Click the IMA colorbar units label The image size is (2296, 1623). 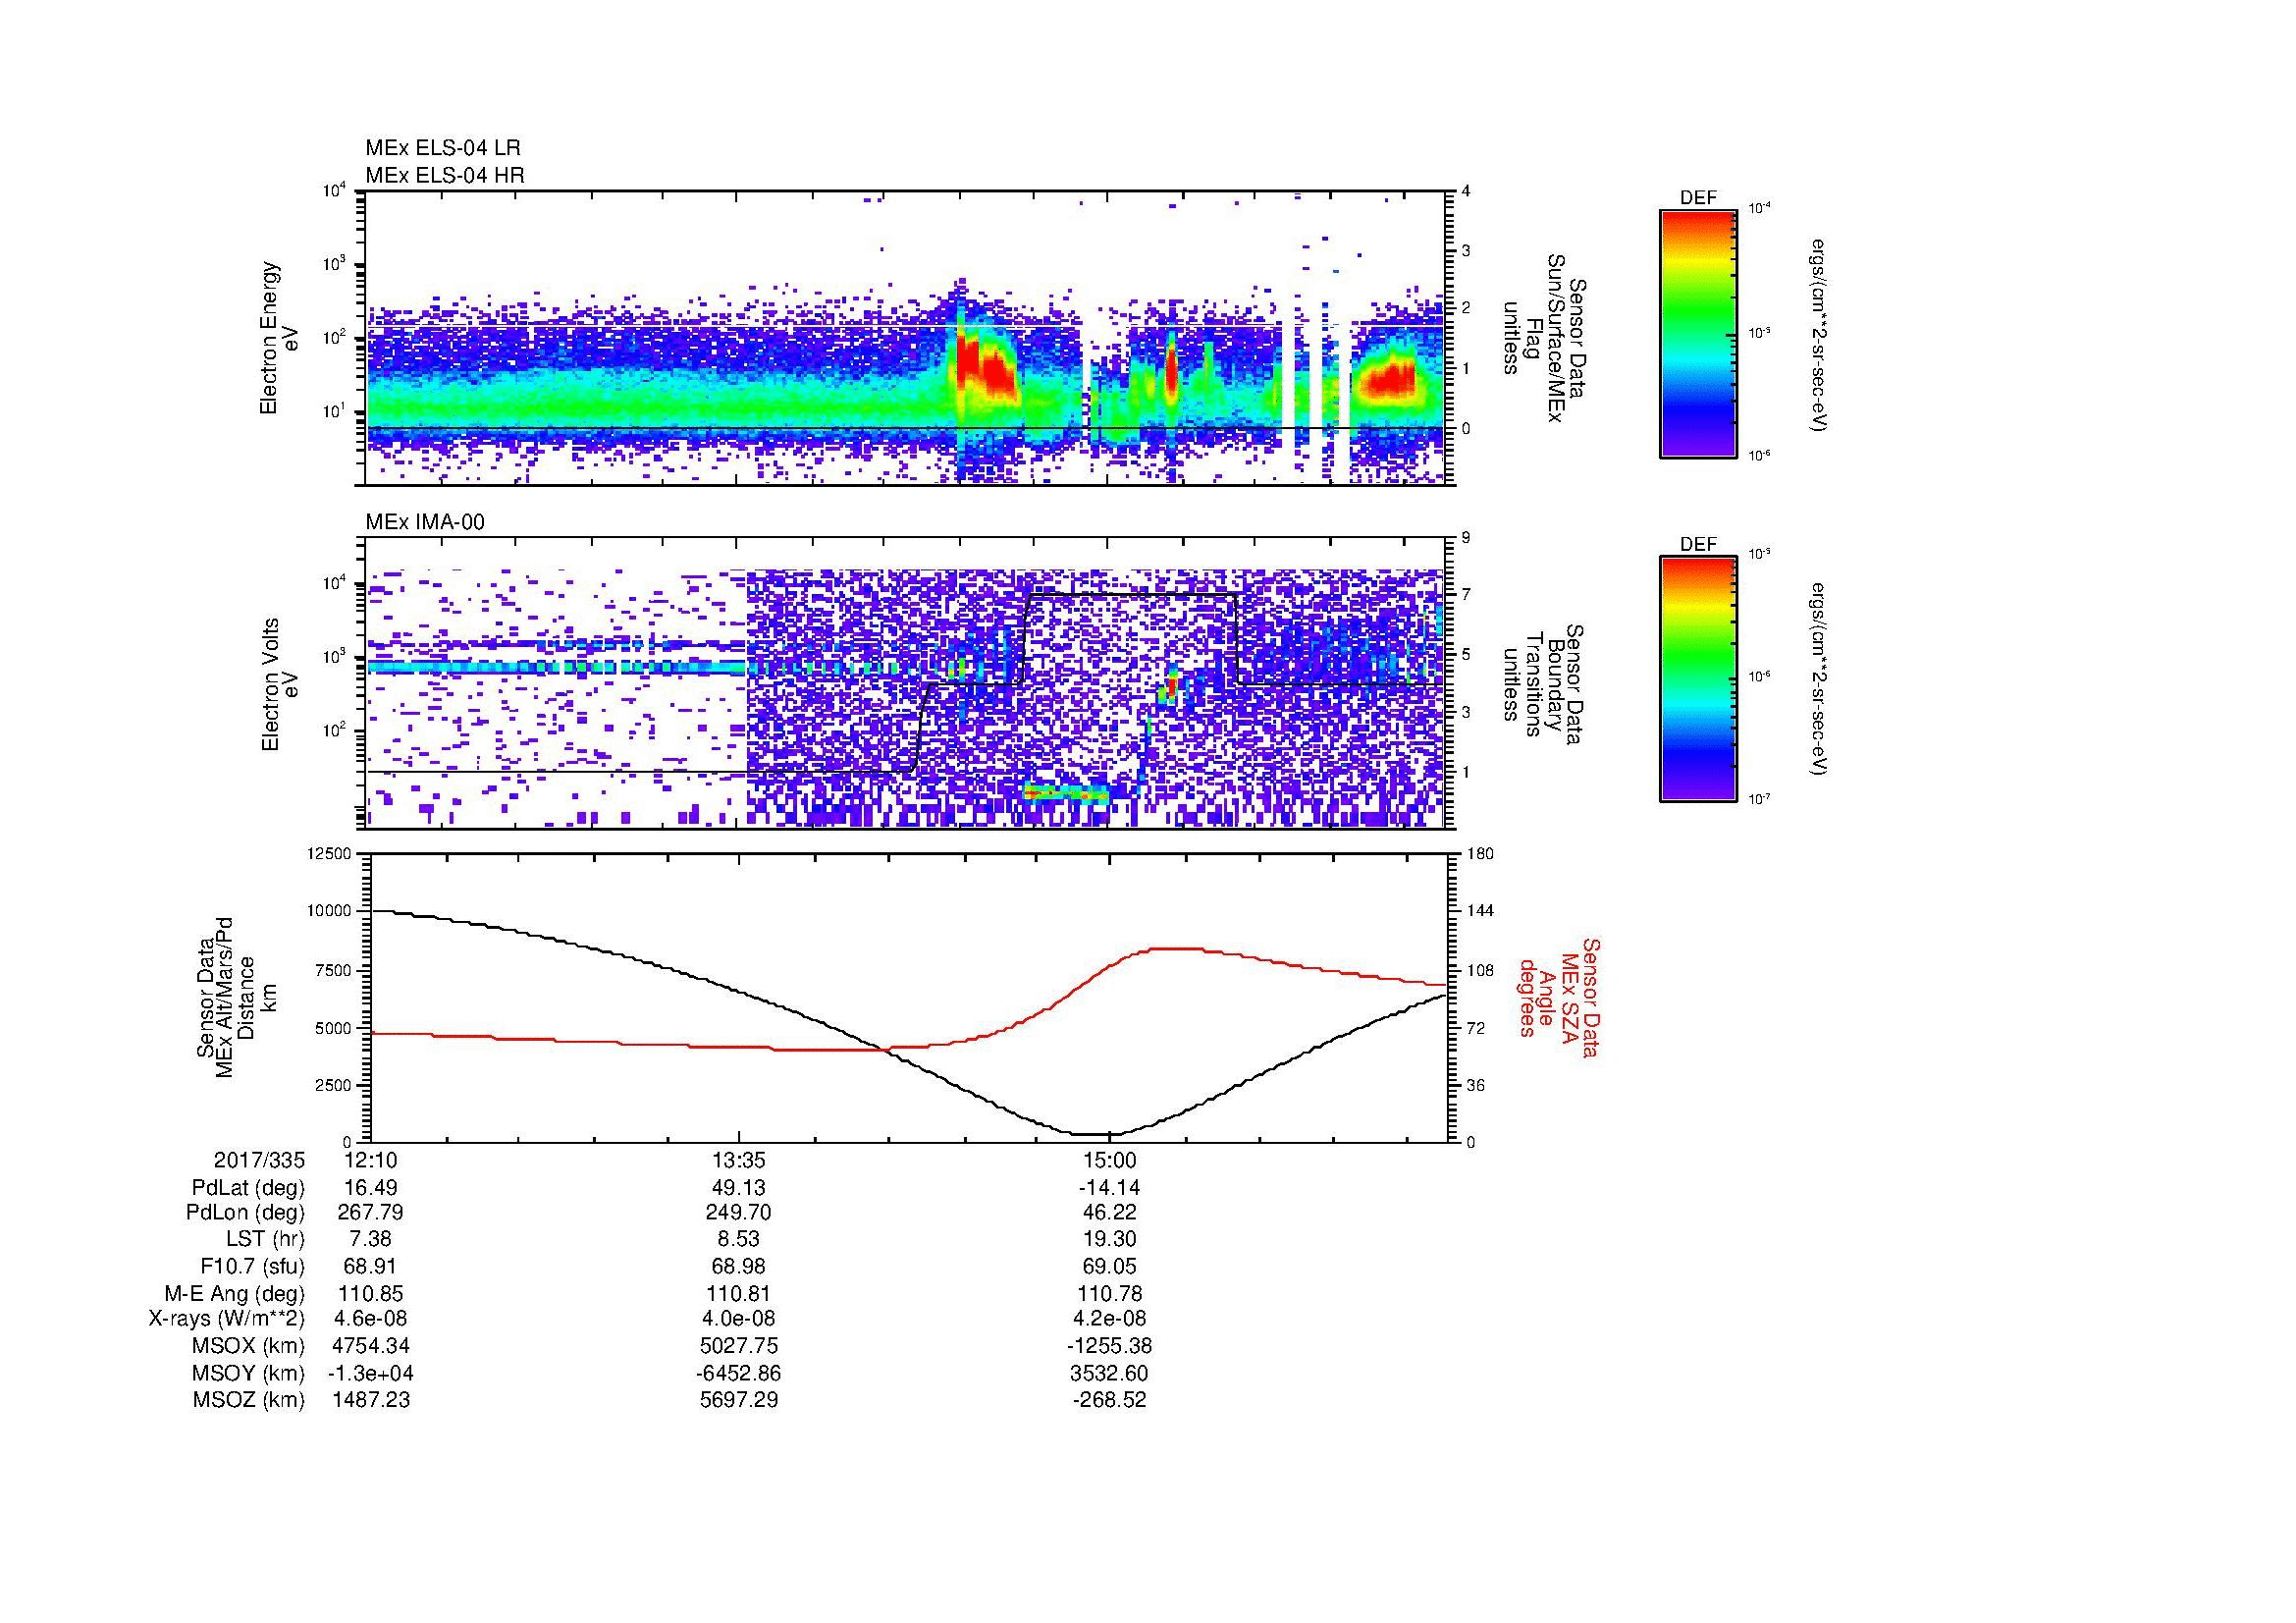tap(1818, 680)
